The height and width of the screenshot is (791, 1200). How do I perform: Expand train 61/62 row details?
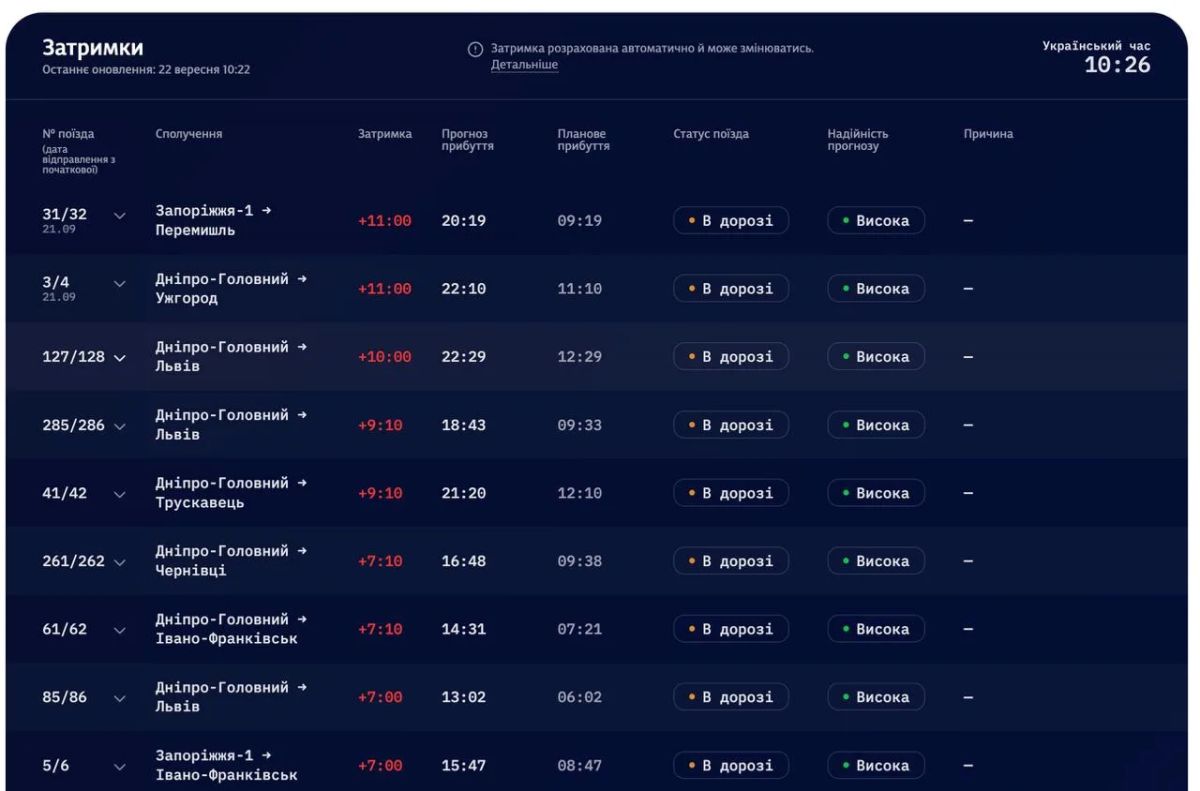click(121, 630)
